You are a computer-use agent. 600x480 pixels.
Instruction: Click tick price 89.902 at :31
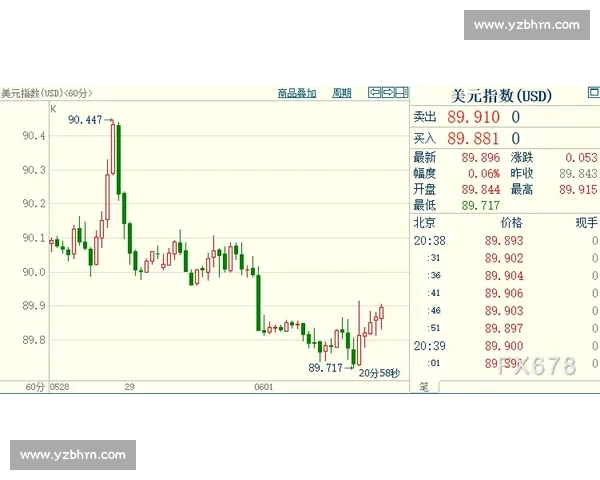coord(504,258)
